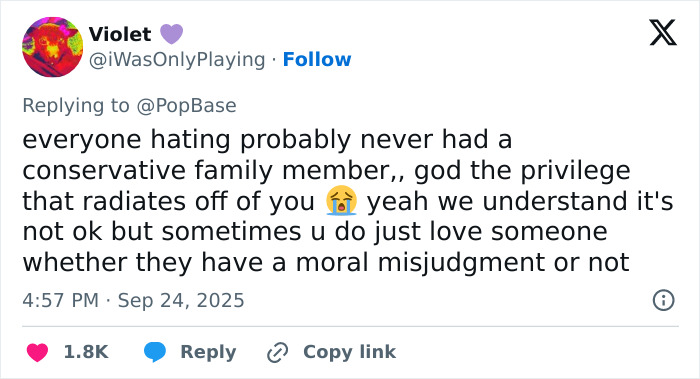Image resolution: width=700 pixels, height=379 pixels.
Task: Click the purple heart emoji beside Violet
Action: [x=171, y=34]
